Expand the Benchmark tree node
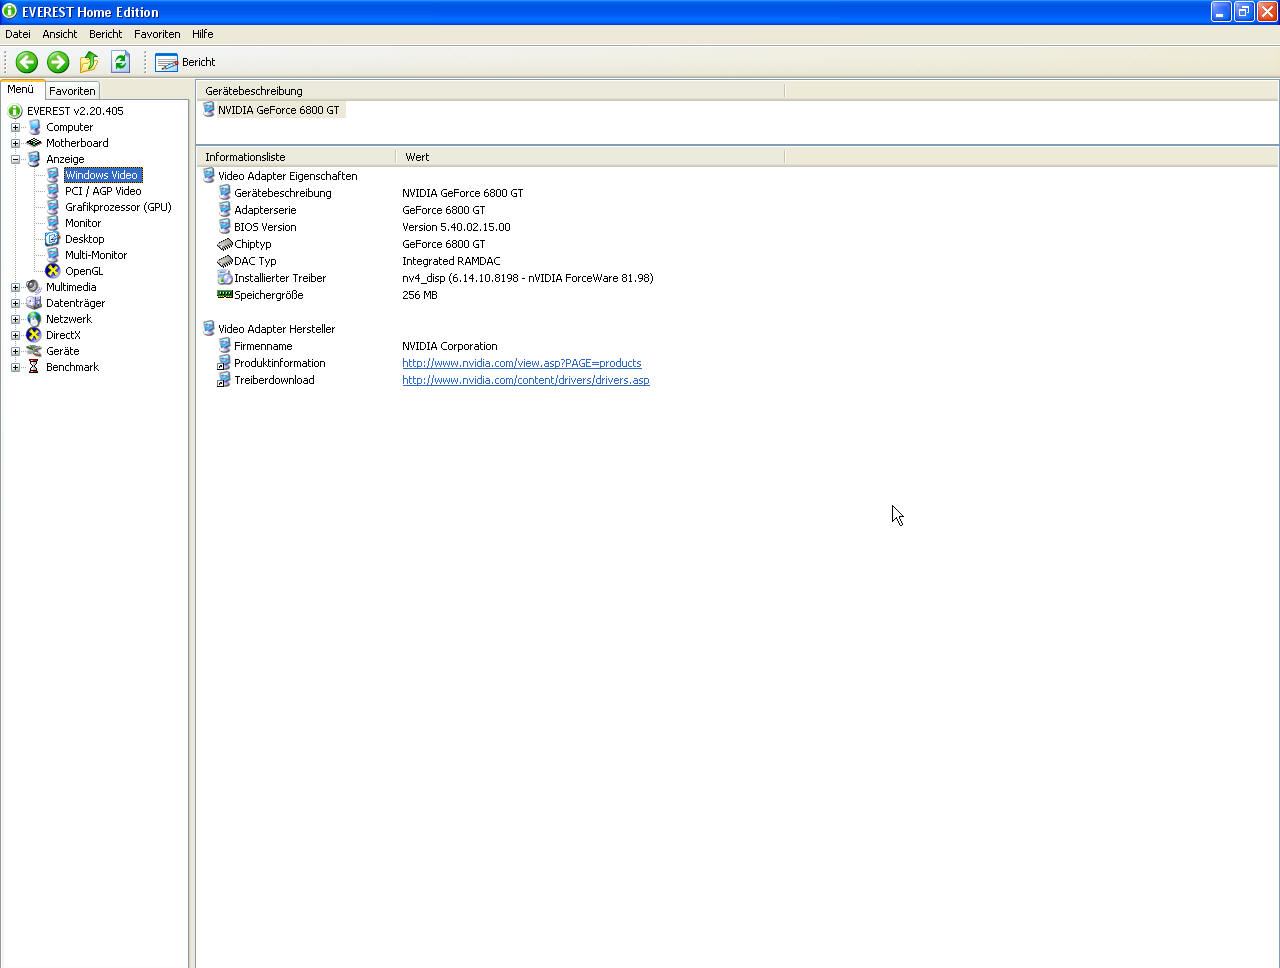 (15, 367)
